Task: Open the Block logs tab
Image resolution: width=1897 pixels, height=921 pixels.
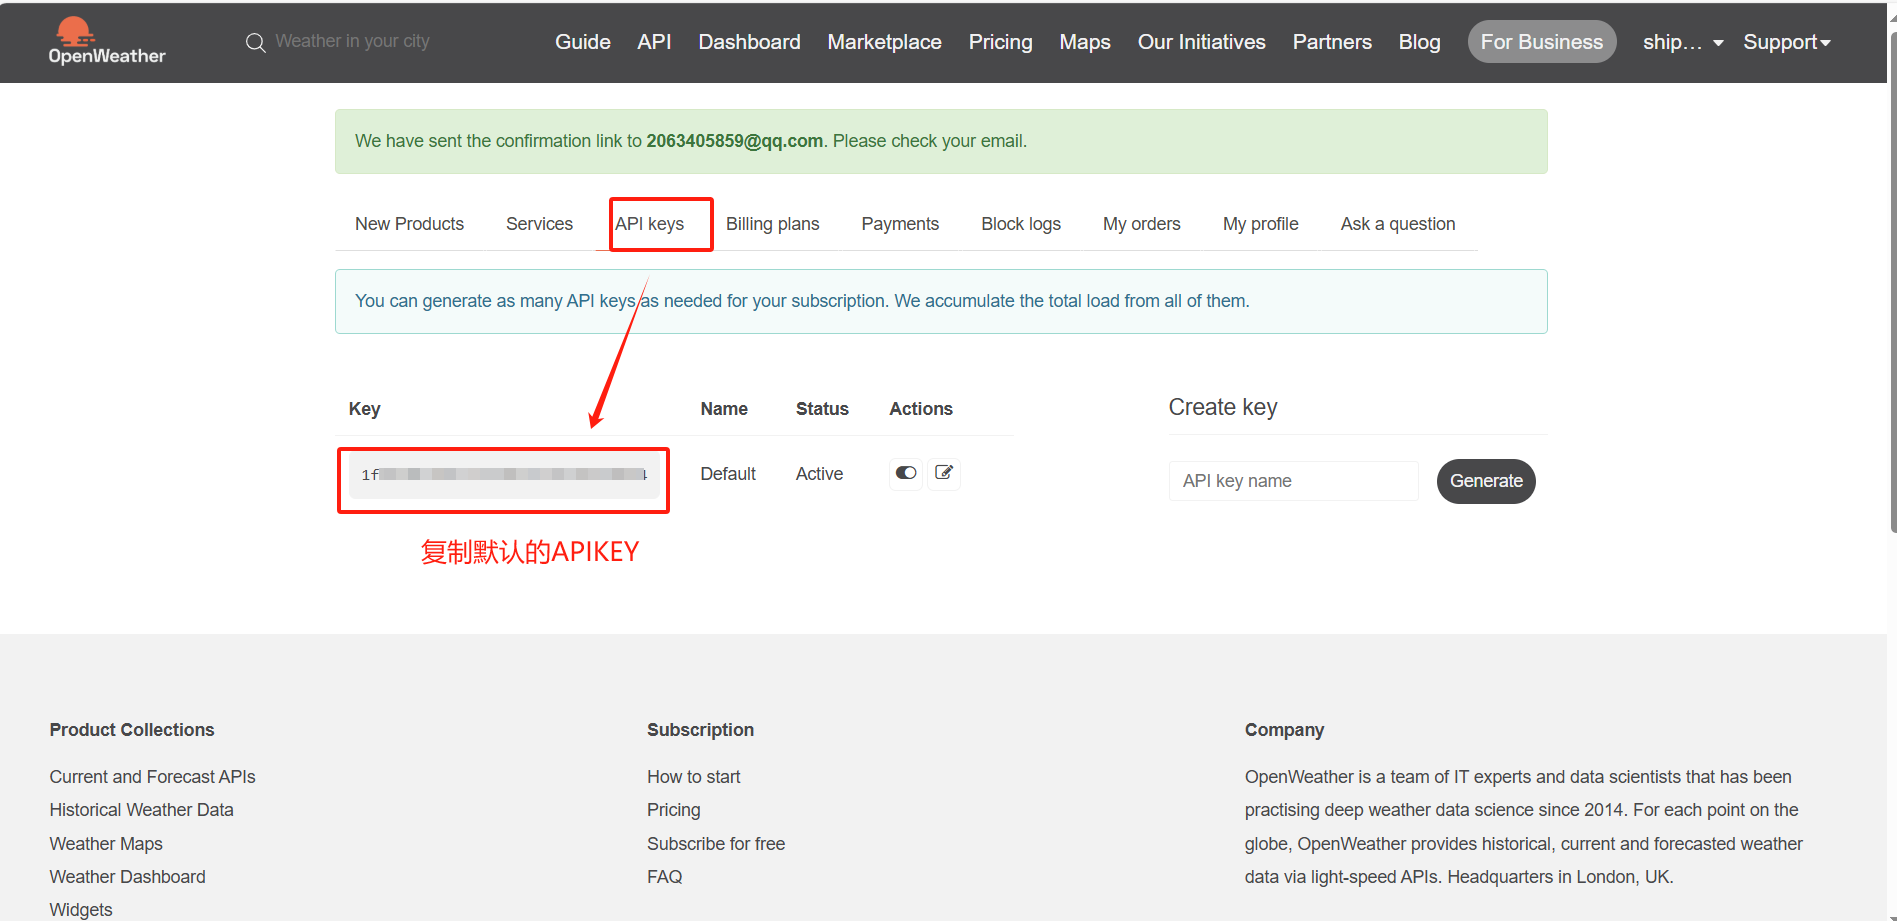Action: click(x=1021, y=224)
